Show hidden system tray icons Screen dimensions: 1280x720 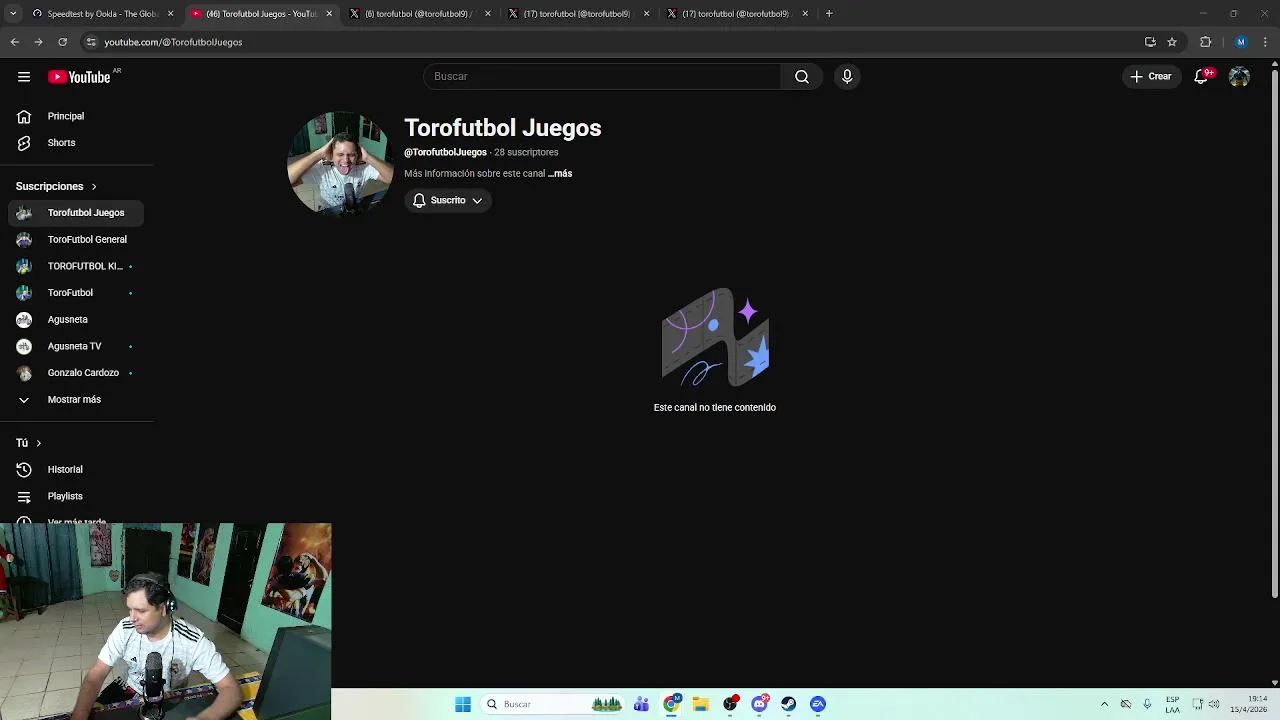[x=1104, y=704]
